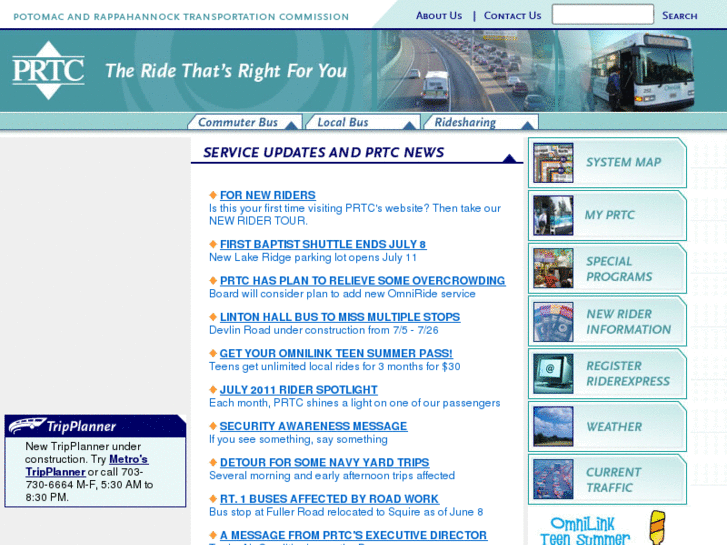Go to About Us page

point(439,15)
